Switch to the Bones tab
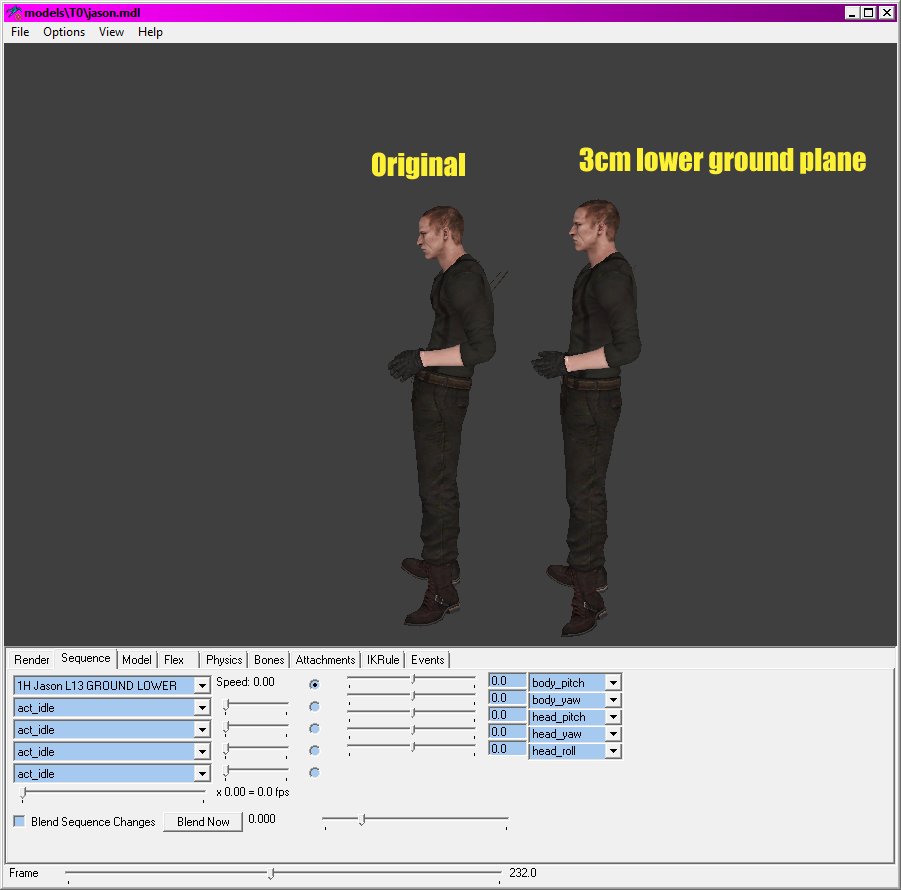Image resolution: width=901 pixels, height=890 pixels. pyautogui.click(x=269, y=660)
